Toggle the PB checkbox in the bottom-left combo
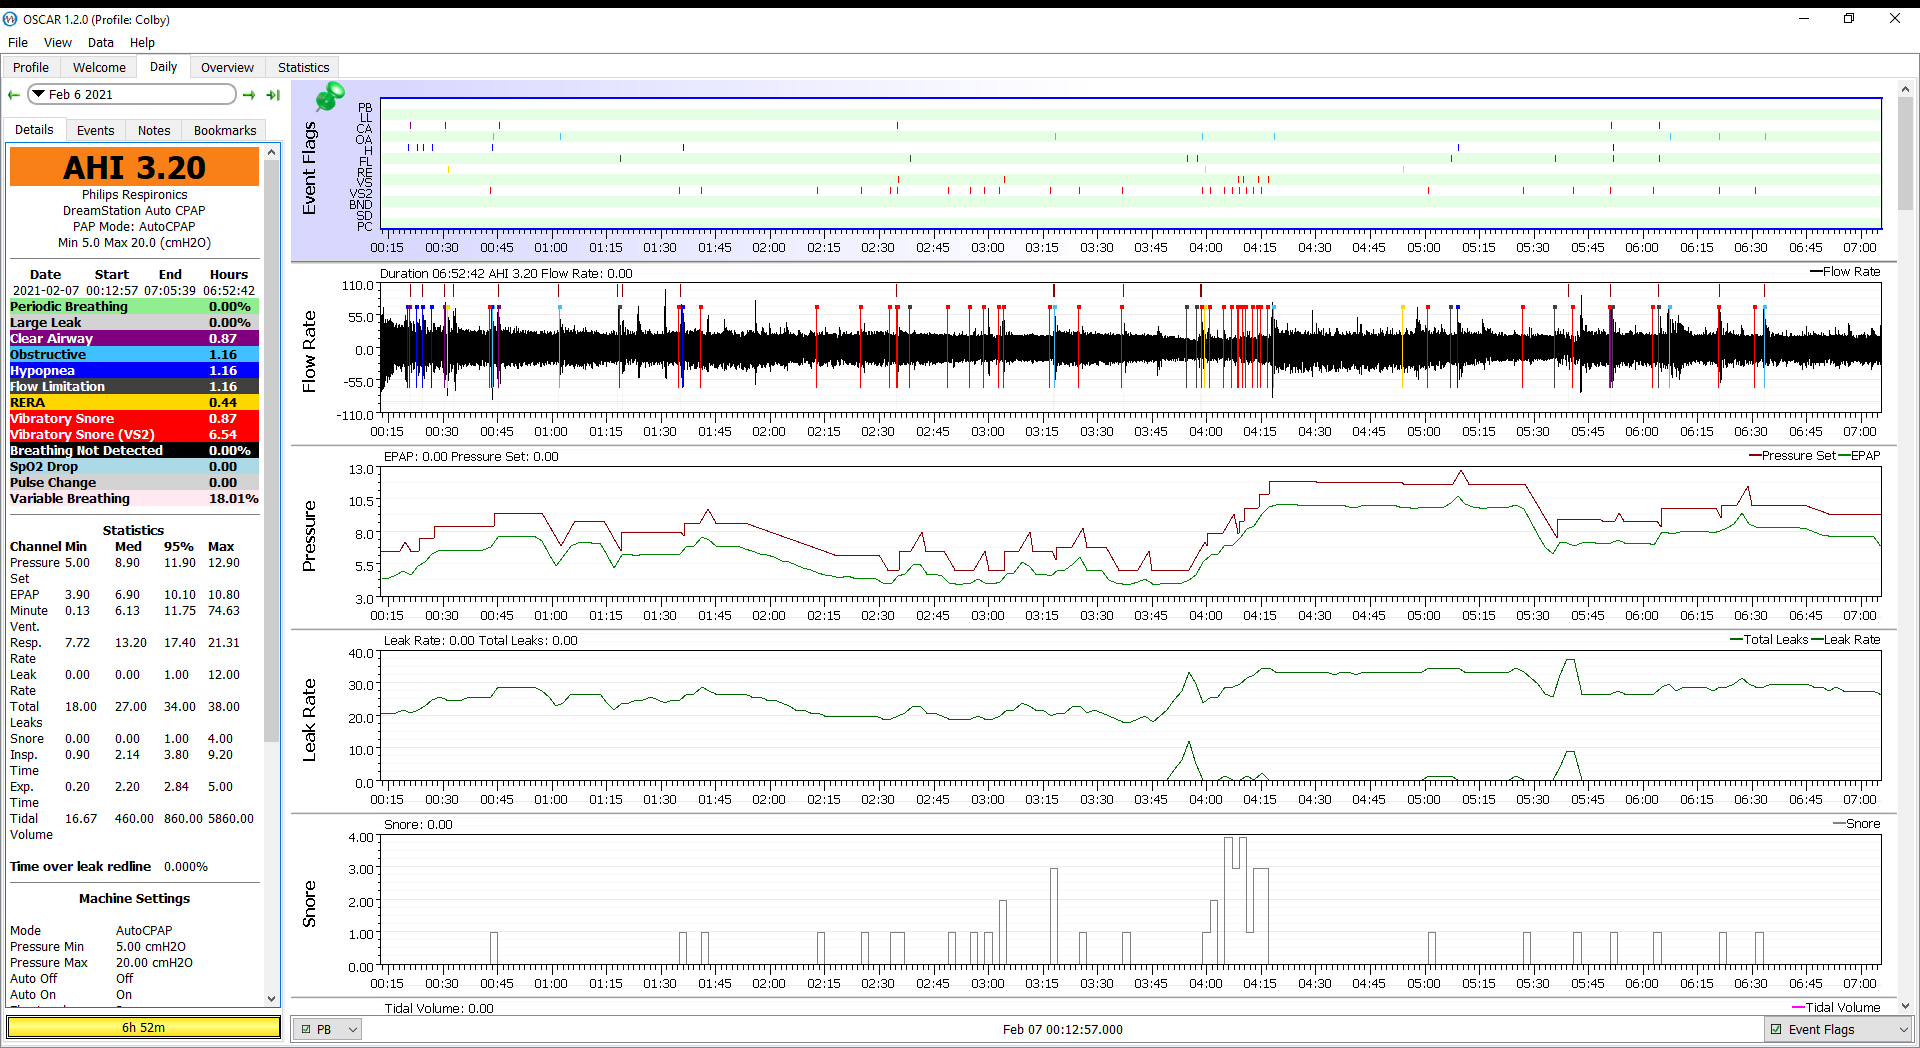Image resolution: width=1920 pixels, height=1048 pixels. pos(306,1029)
